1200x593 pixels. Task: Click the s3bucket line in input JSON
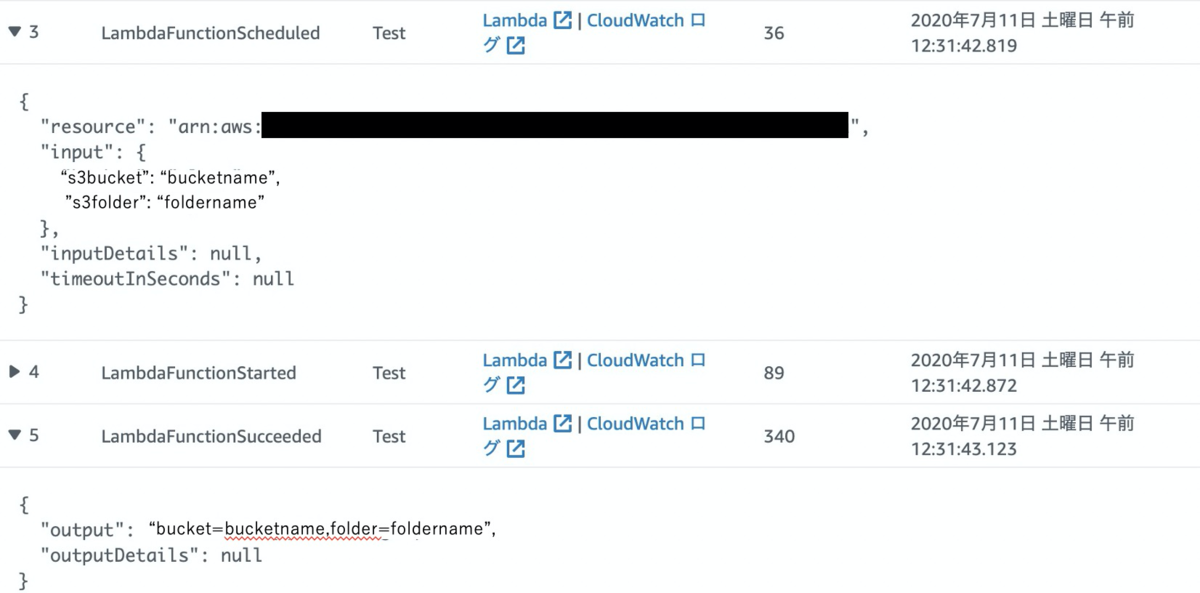tap(170, 178)
